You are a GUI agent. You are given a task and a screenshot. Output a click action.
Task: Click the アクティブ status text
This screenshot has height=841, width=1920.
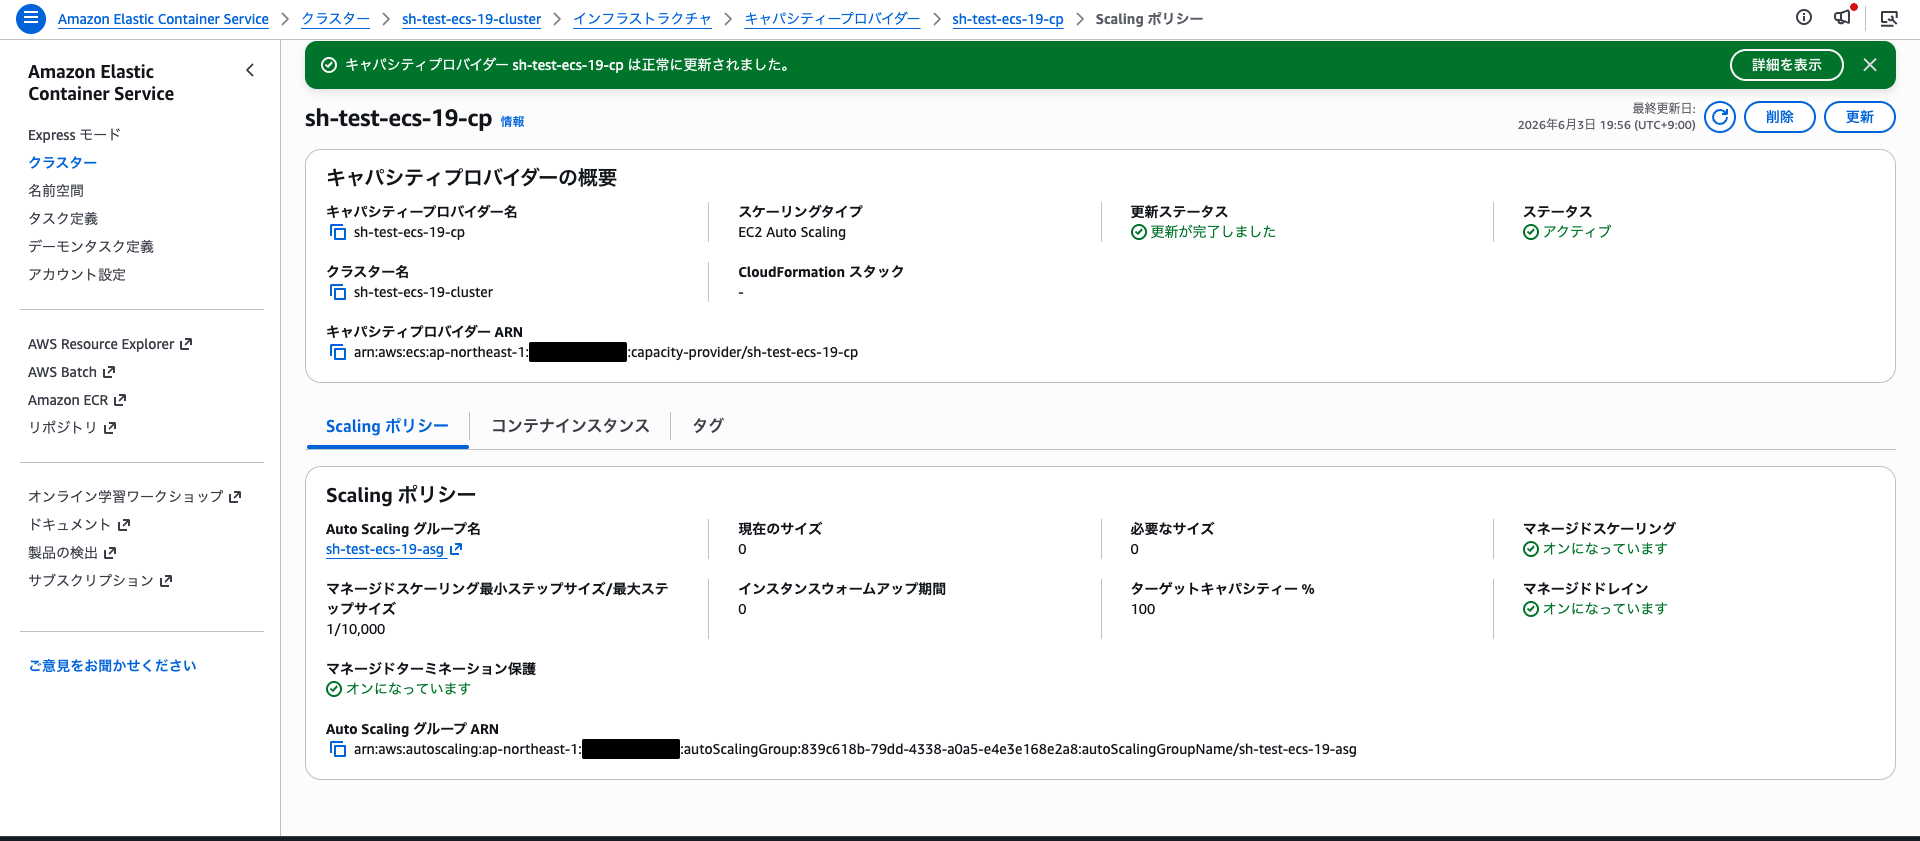click(1567, 232)
